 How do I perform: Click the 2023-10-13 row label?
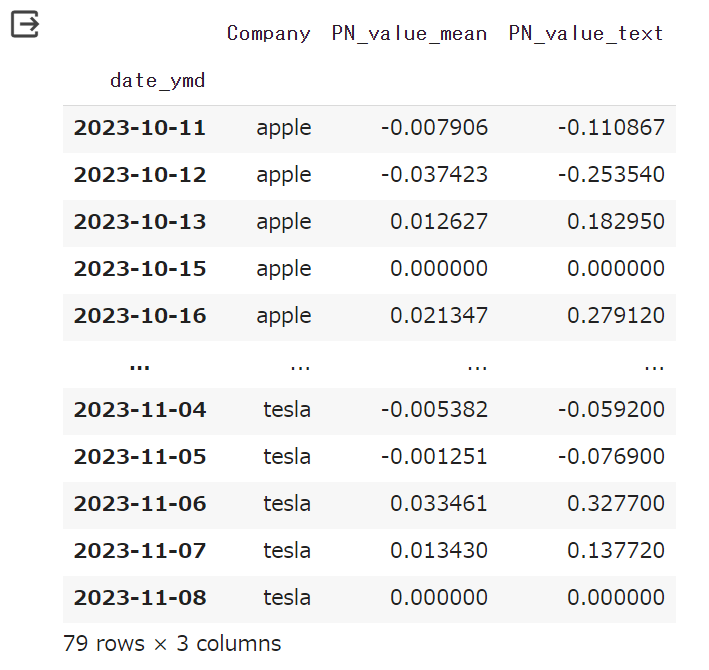click(140, 222)
